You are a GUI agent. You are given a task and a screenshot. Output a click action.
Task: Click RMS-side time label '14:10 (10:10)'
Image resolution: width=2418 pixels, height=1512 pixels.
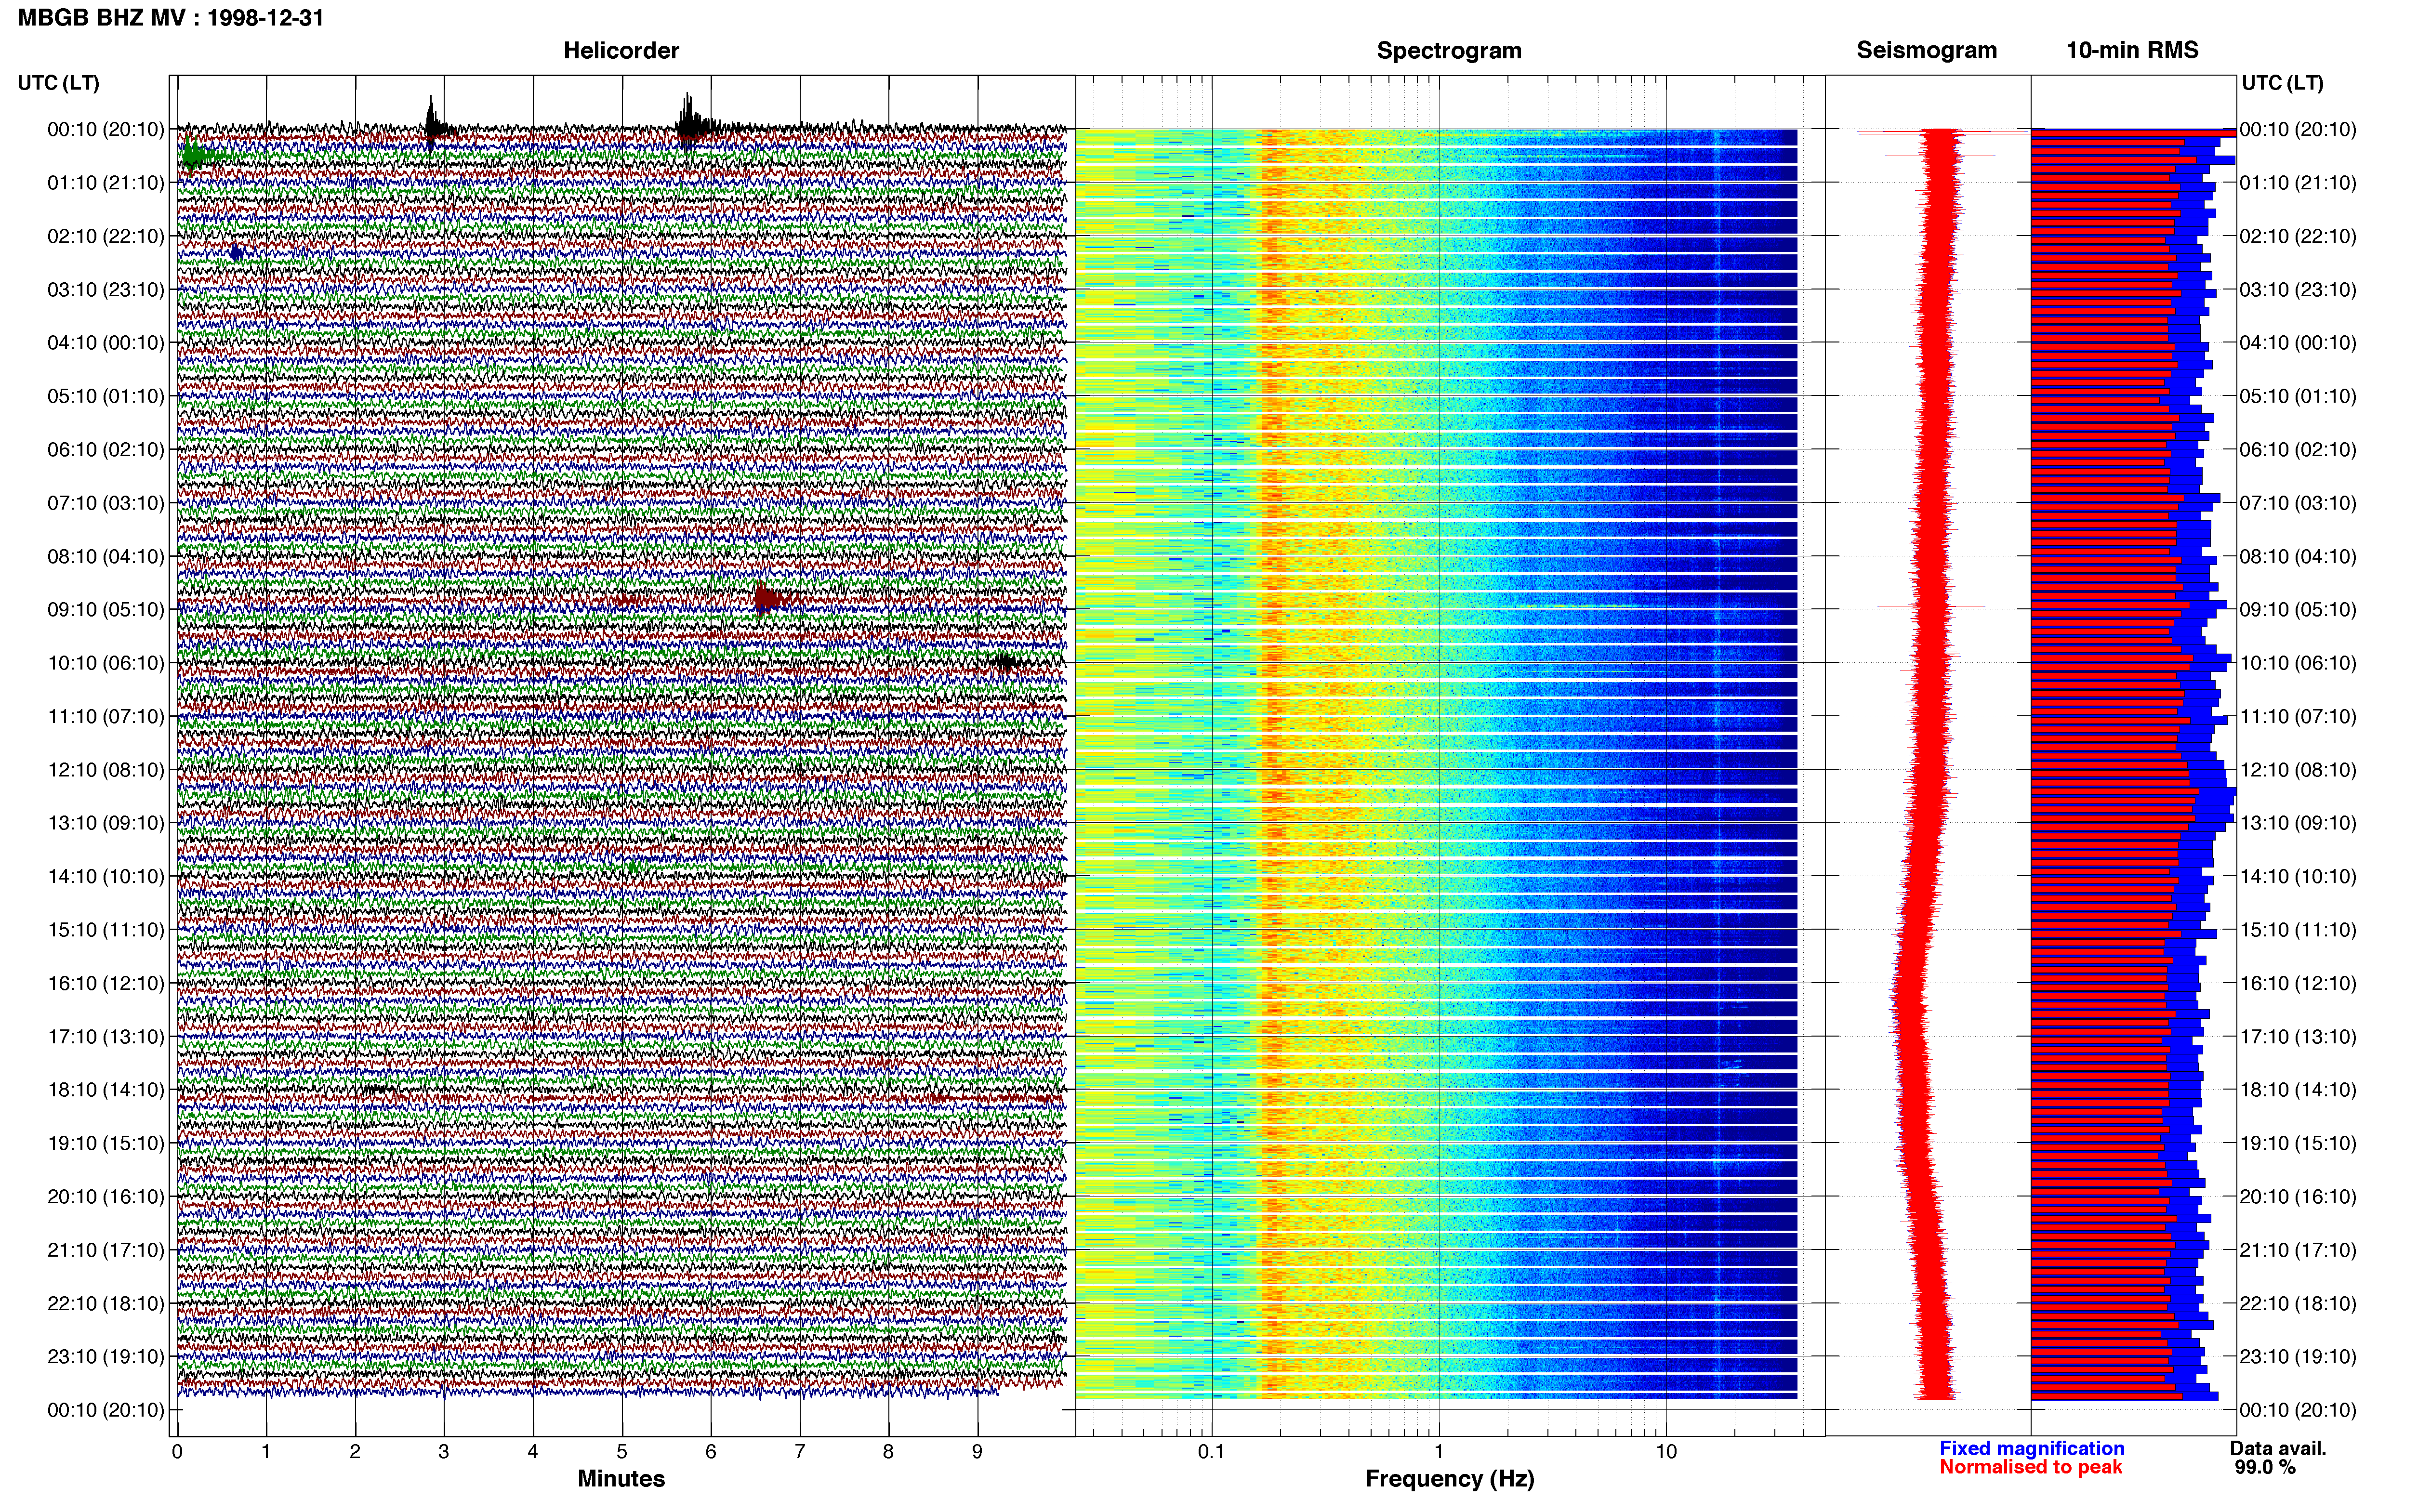[x=2298, y=877]
